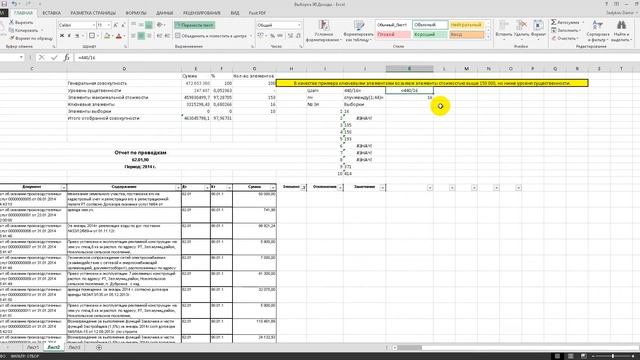Open Format as Table (Форматировать как таблицу)
This screenshot has height=360, width=640.
click(358, 30)
